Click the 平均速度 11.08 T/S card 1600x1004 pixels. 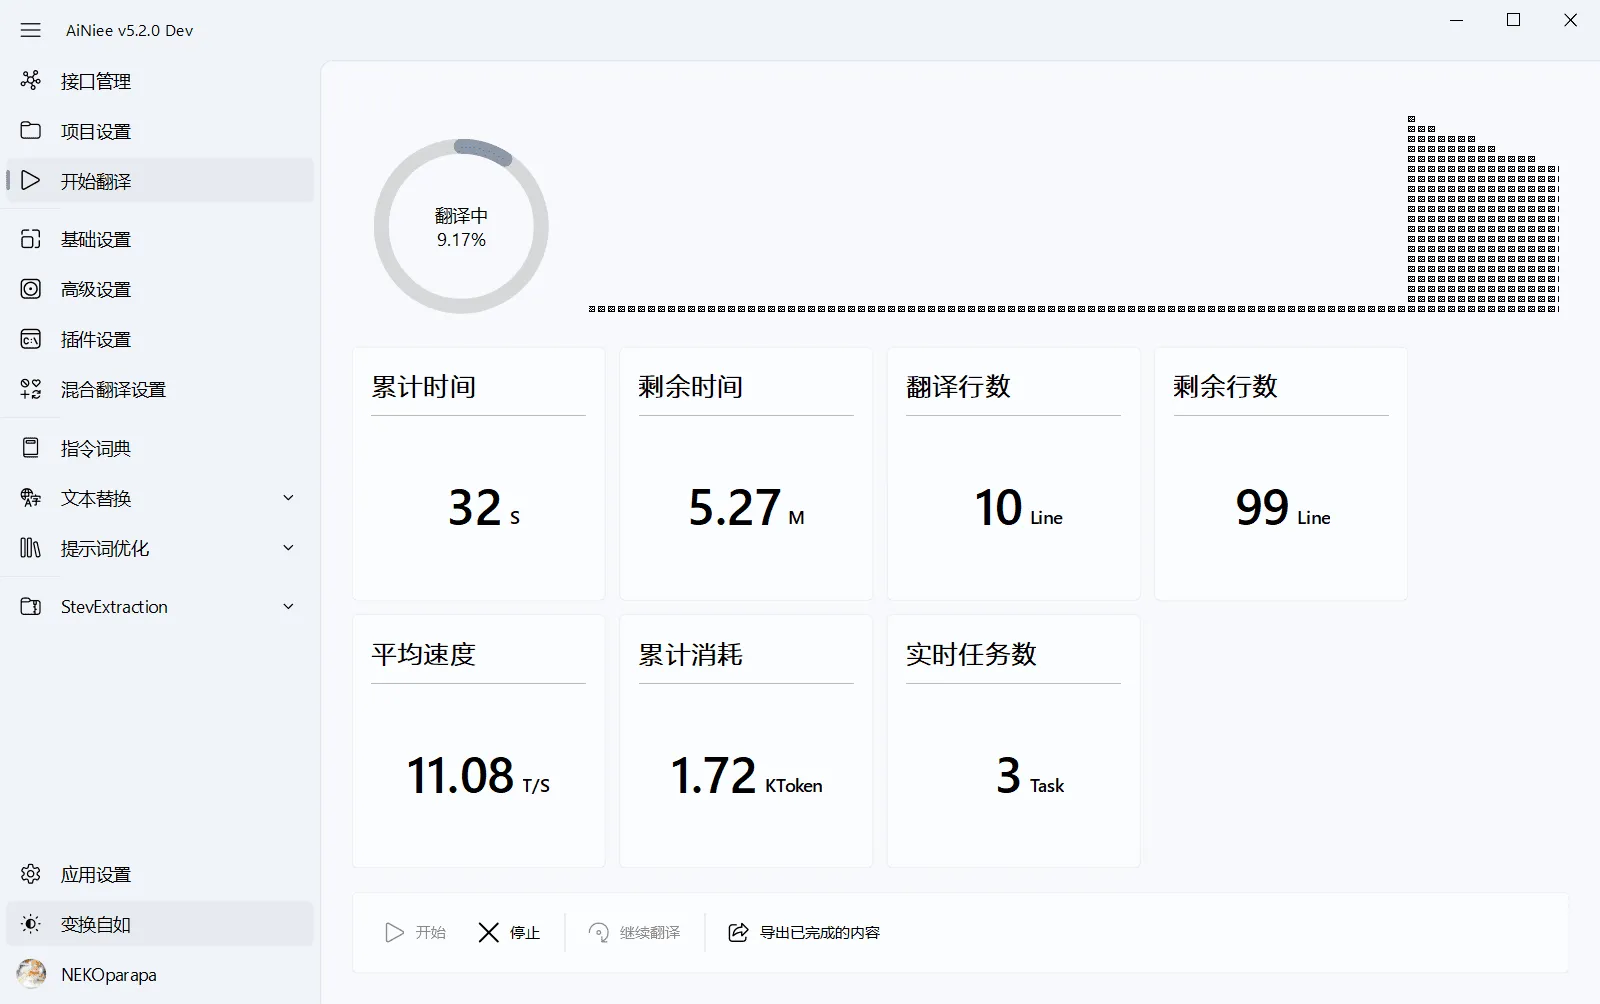pyautogui.click(x=478, y=741)
